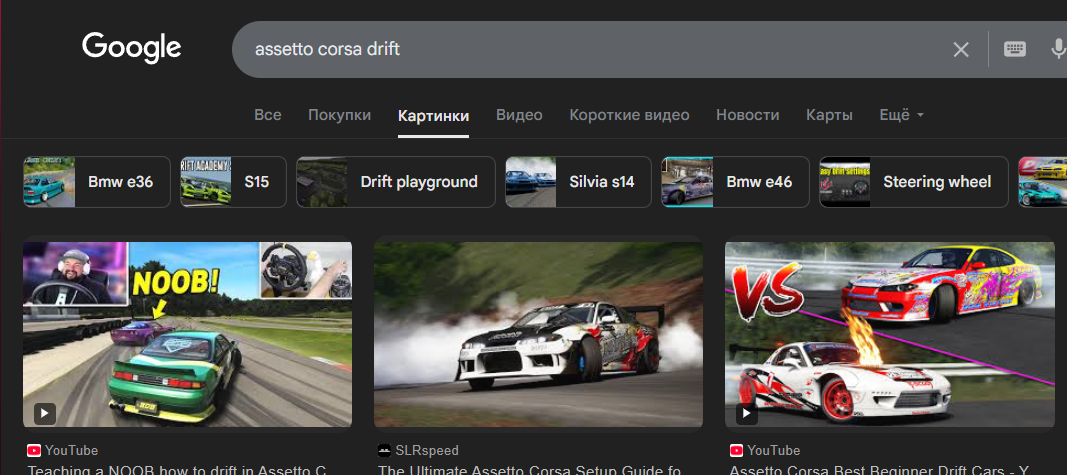
Task: Click the Silvia s14 chip image
Action: (531, 182)
